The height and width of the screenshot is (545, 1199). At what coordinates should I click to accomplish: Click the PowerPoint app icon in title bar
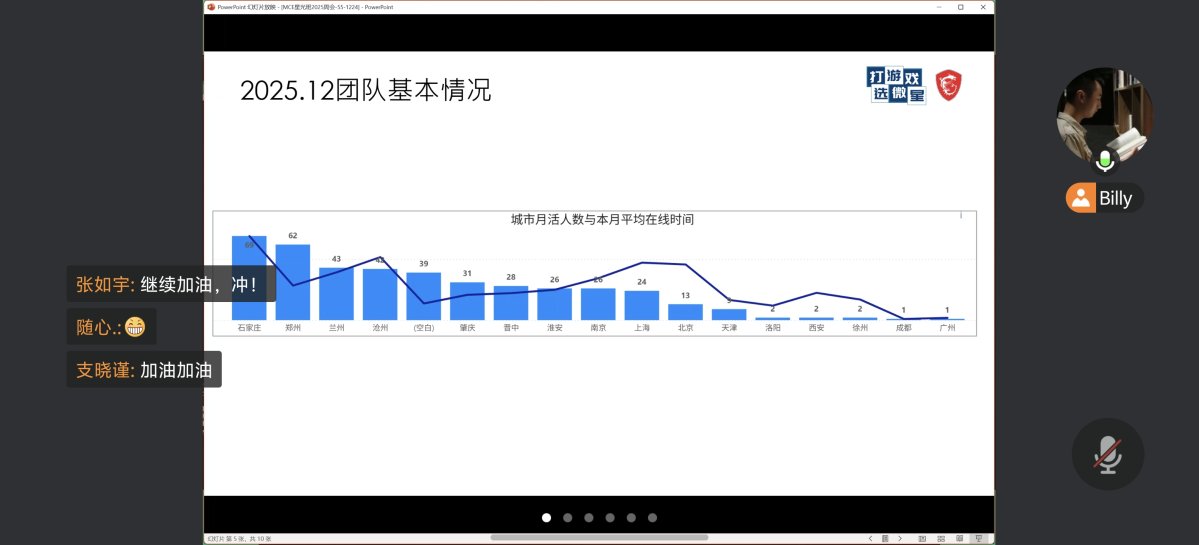click(x=211, y=7)
